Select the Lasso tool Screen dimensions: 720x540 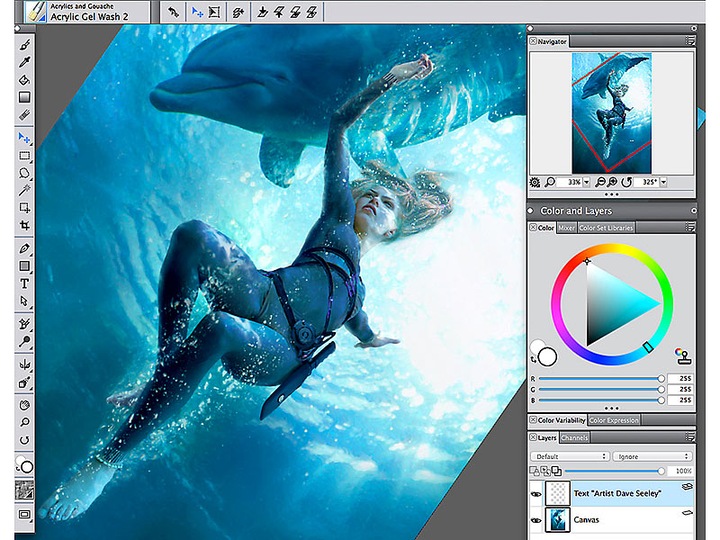(x=25, y=173)
